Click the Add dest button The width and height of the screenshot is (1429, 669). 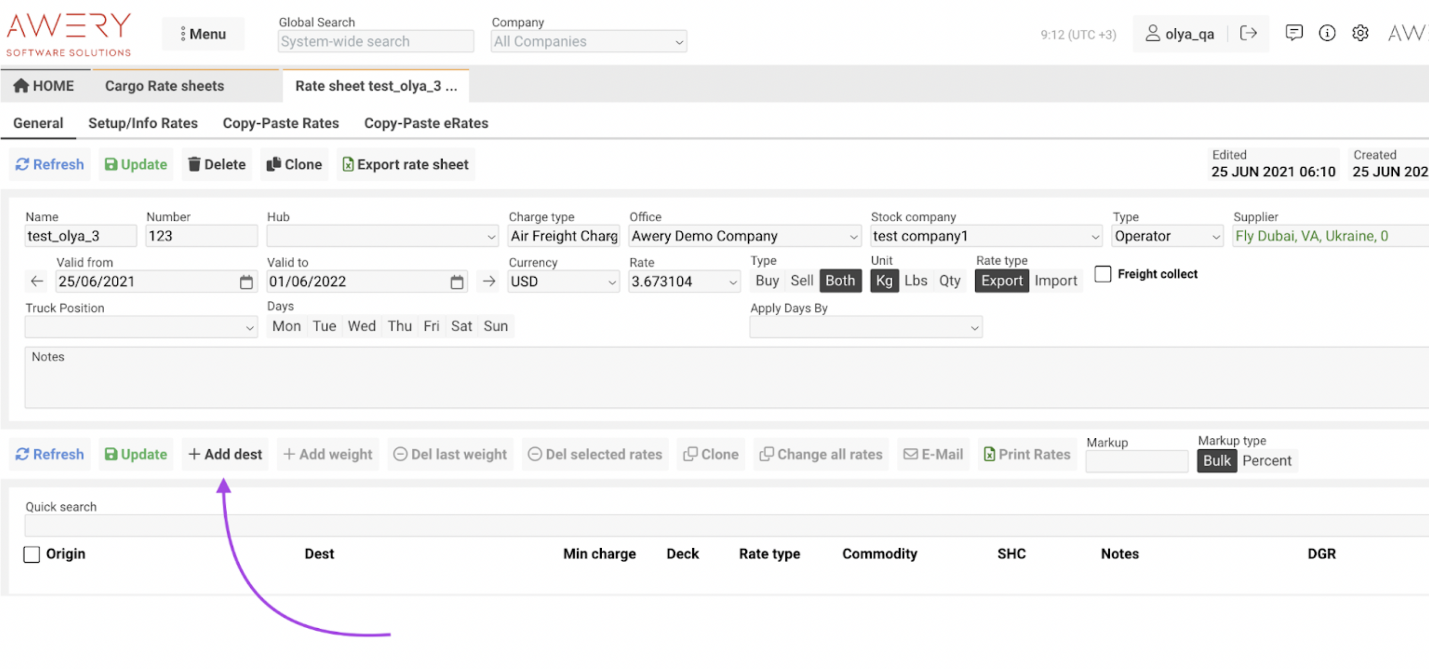225,454
